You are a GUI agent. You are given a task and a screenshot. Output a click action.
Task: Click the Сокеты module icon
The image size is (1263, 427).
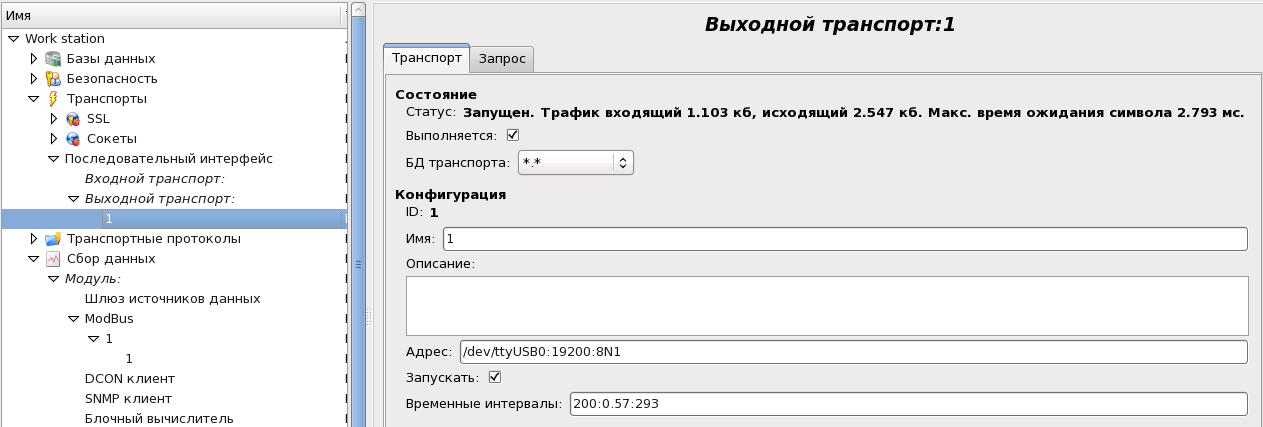(x=73, y=139)
